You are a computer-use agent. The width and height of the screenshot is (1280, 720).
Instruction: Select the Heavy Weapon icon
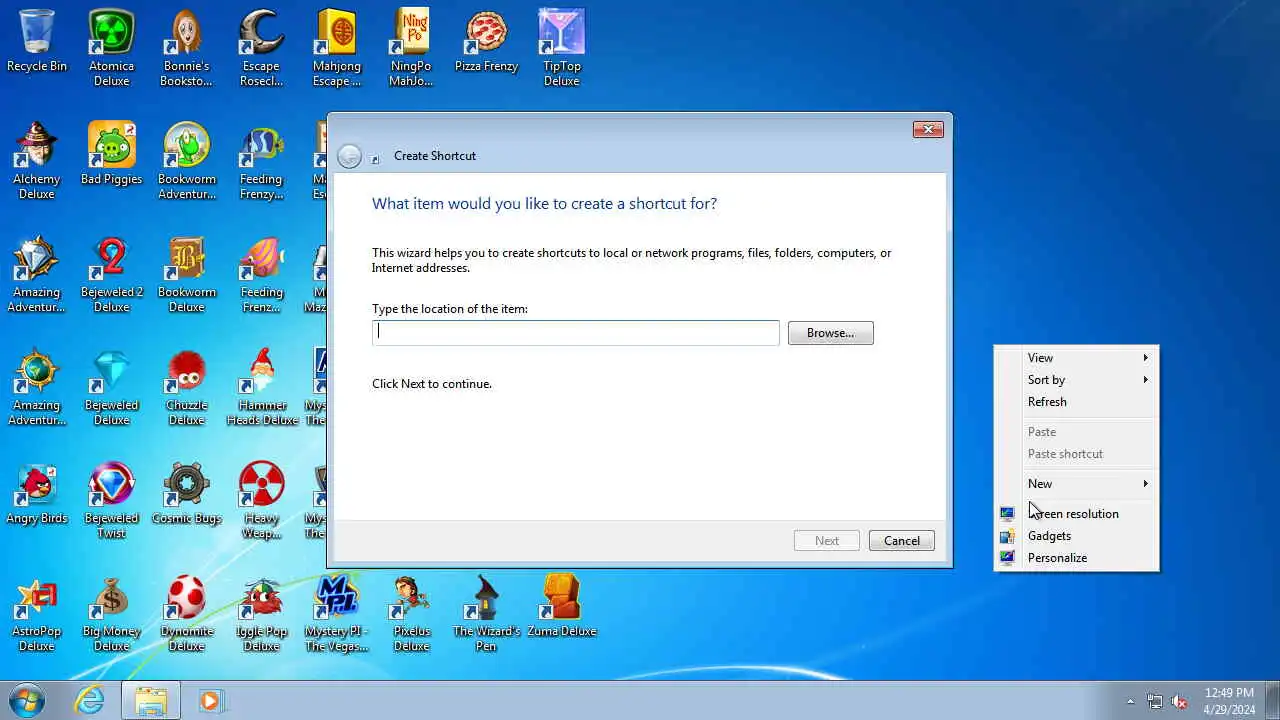tap(261, 500)
